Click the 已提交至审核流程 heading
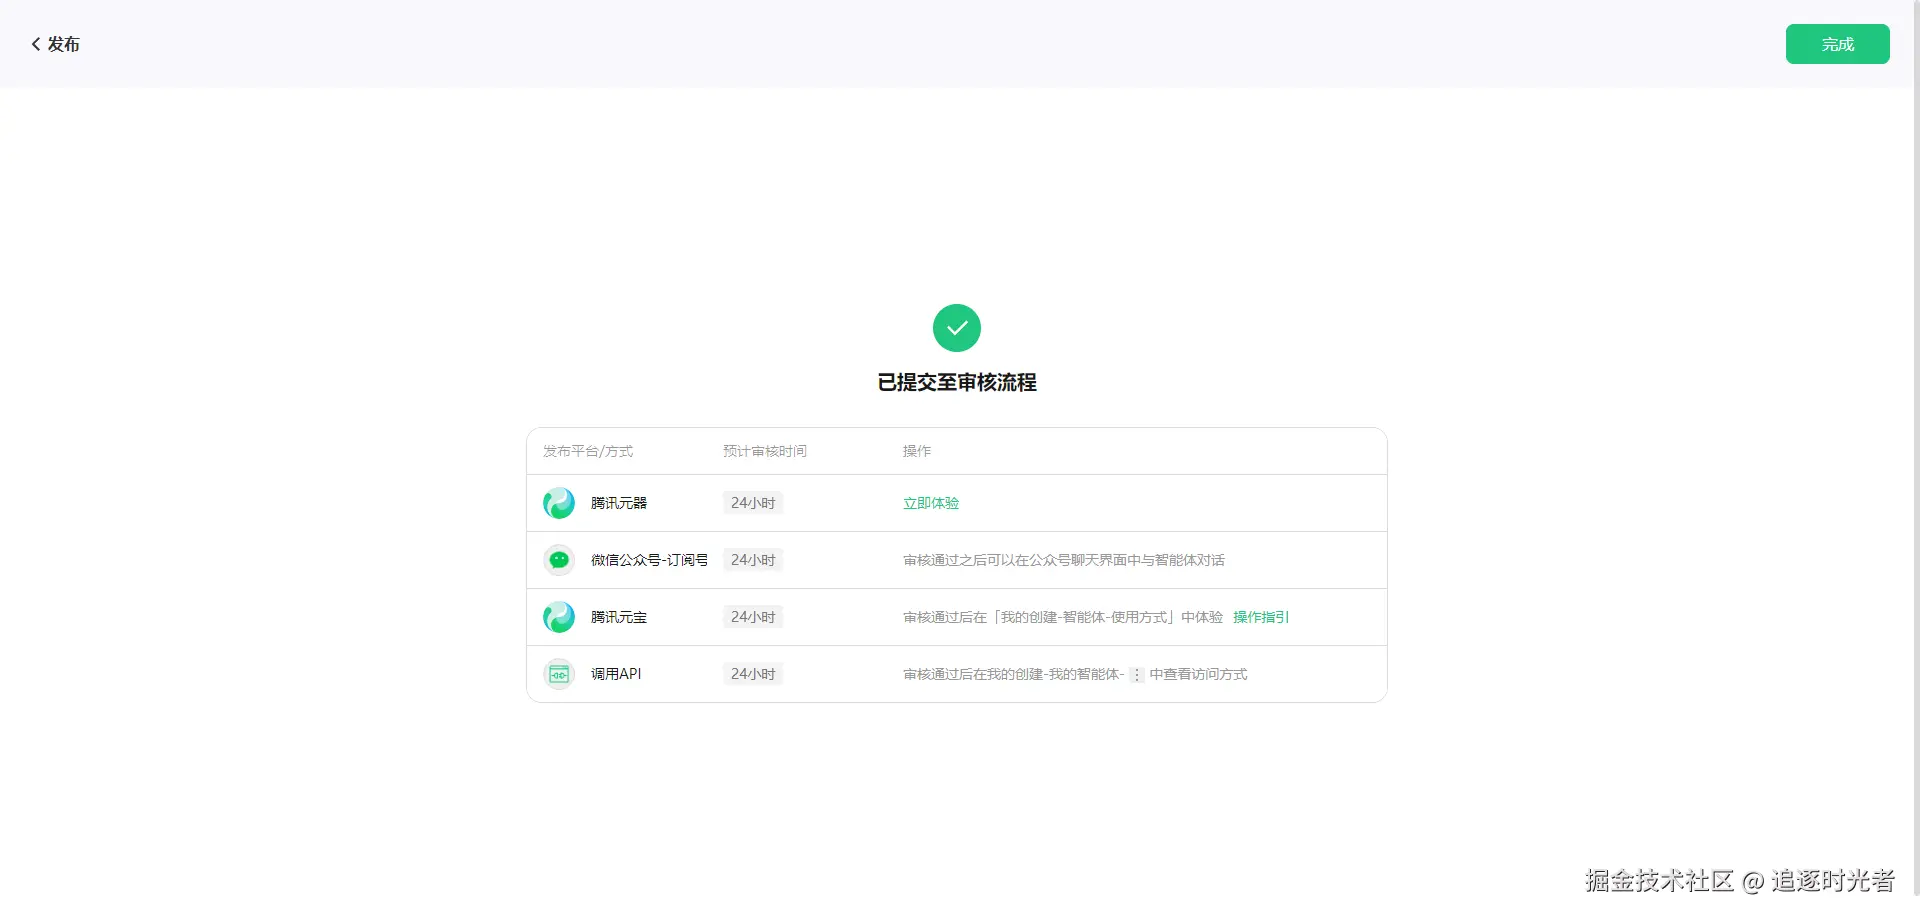The width and height of the screenshot is (1920, 919). click(x=957, y=382)
